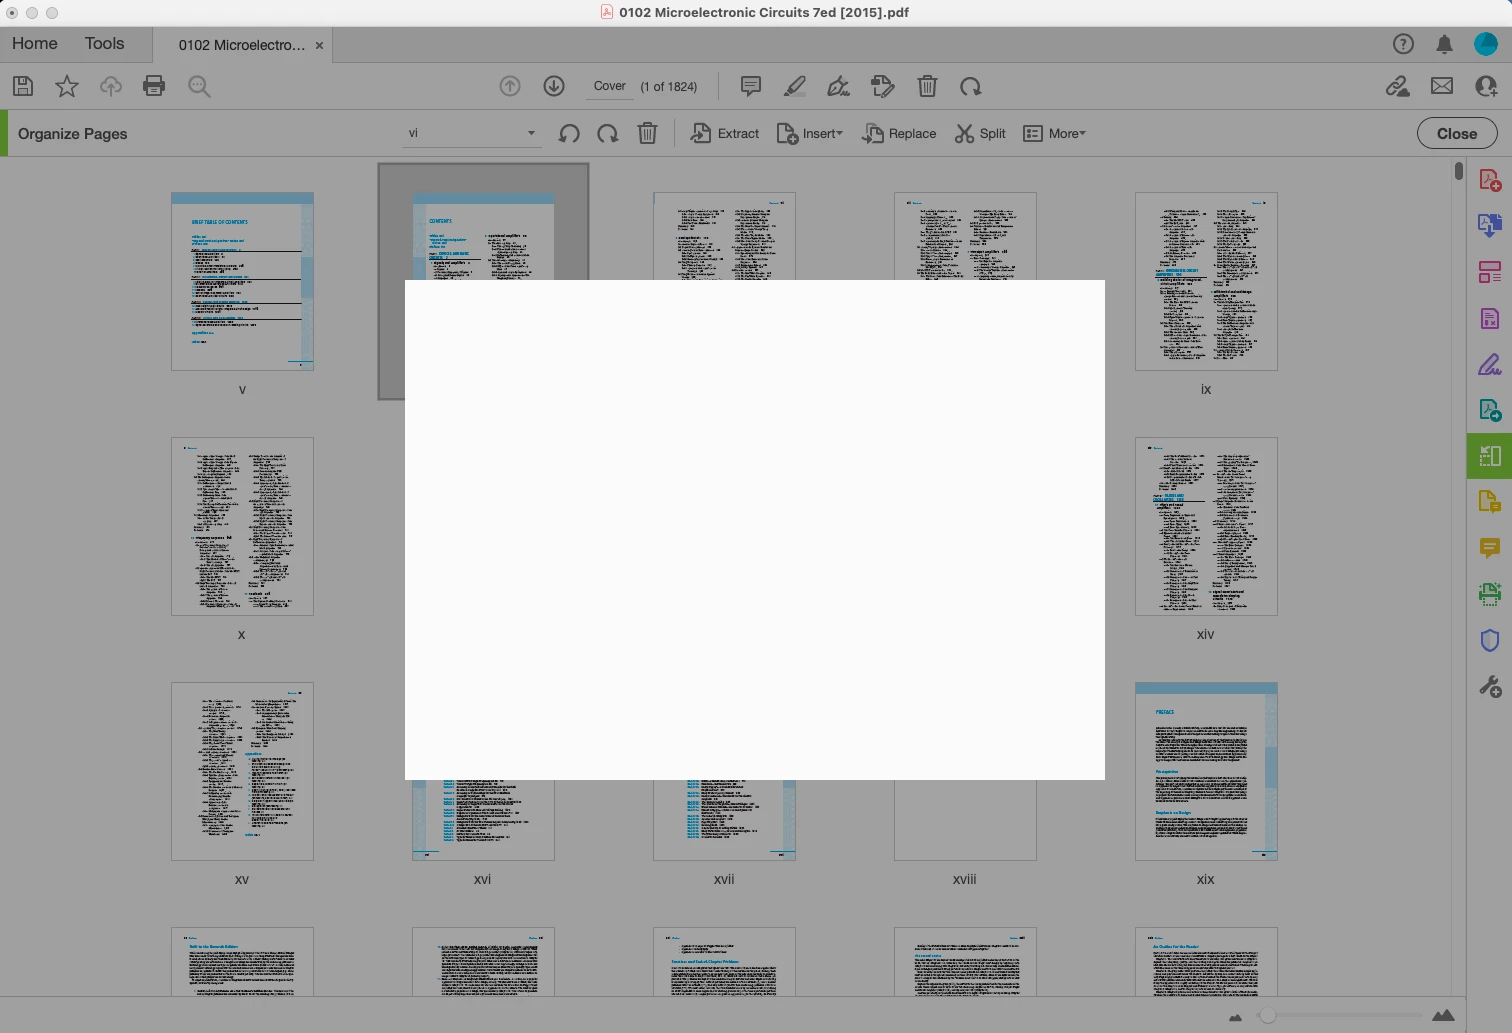Open notifications bell
This screenshot has width=1512, height=1033.
(1445, 44)
